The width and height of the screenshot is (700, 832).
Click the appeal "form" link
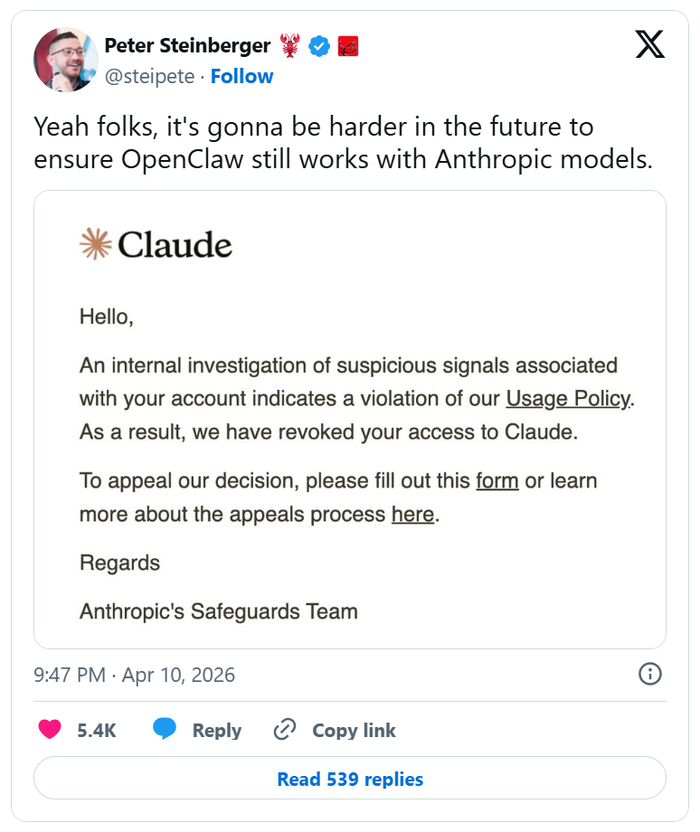(x=497, y=481)
